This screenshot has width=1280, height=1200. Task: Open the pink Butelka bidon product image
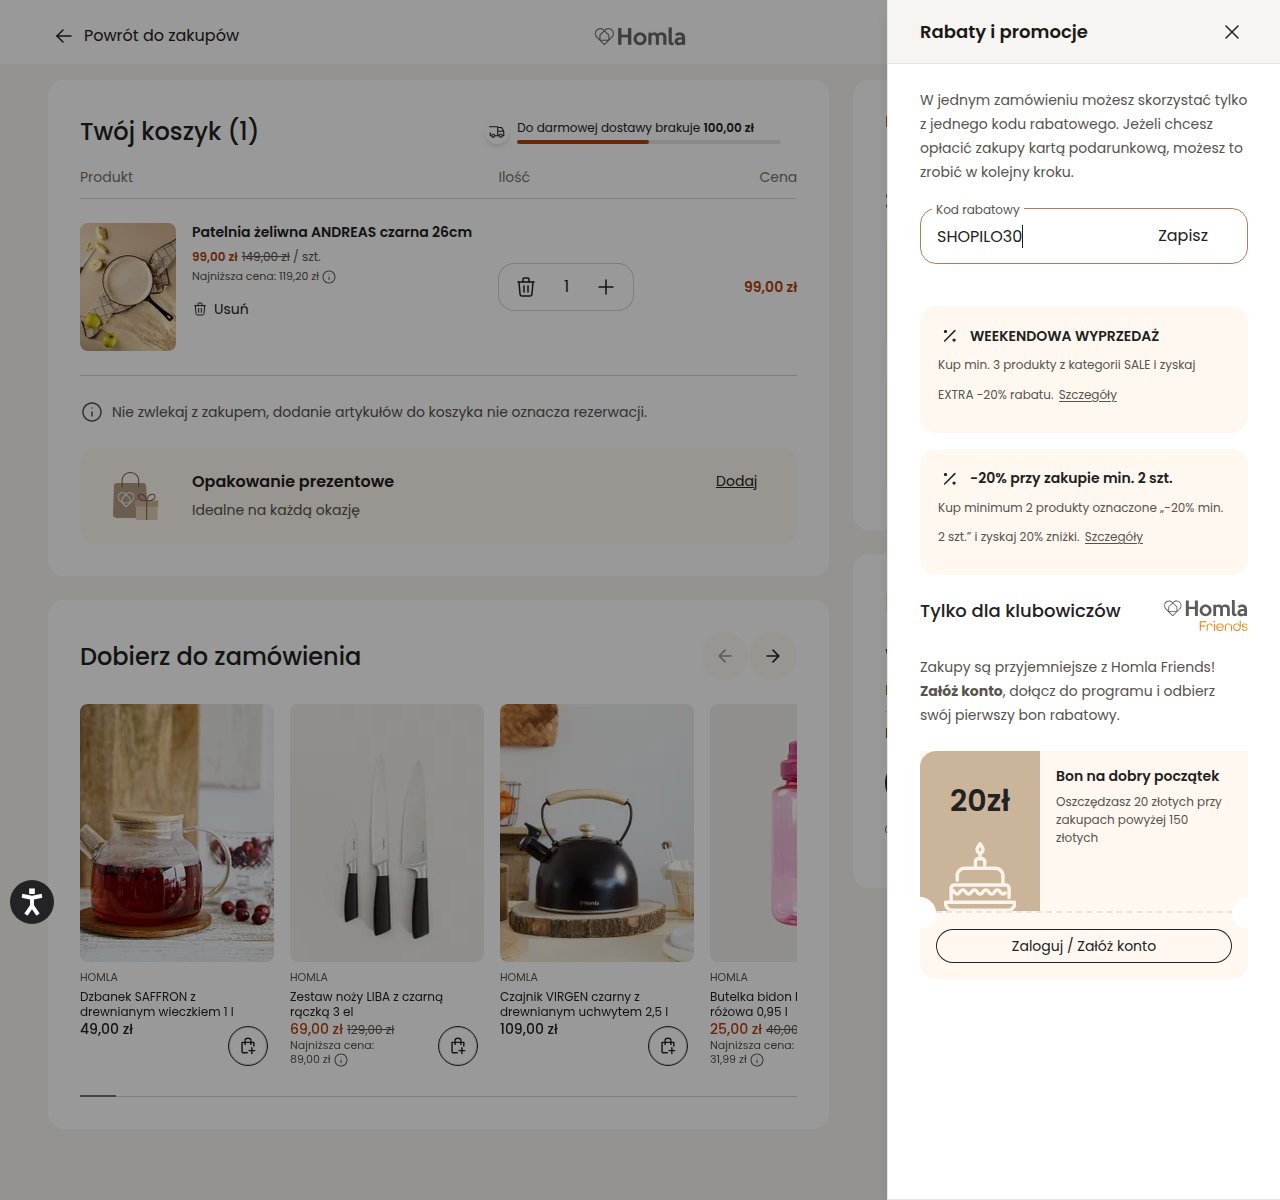point(754,833)
